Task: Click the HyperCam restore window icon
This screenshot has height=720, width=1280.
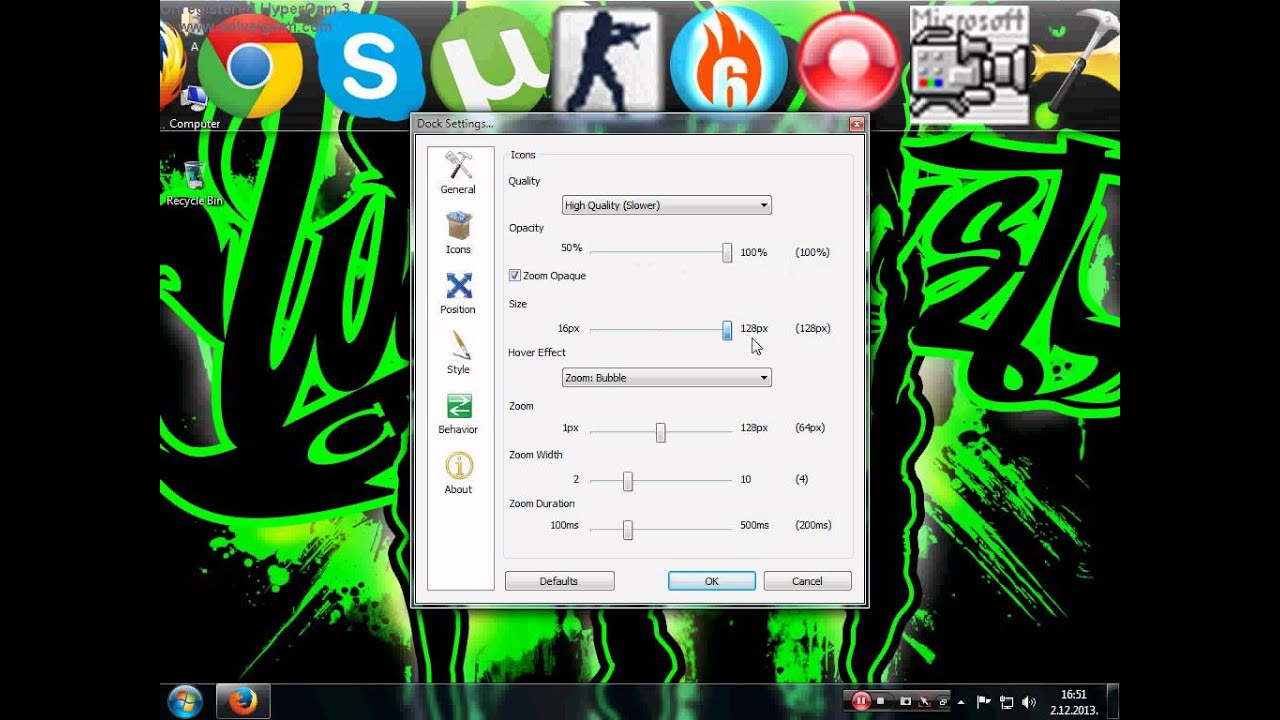Action: click(942, 702)
